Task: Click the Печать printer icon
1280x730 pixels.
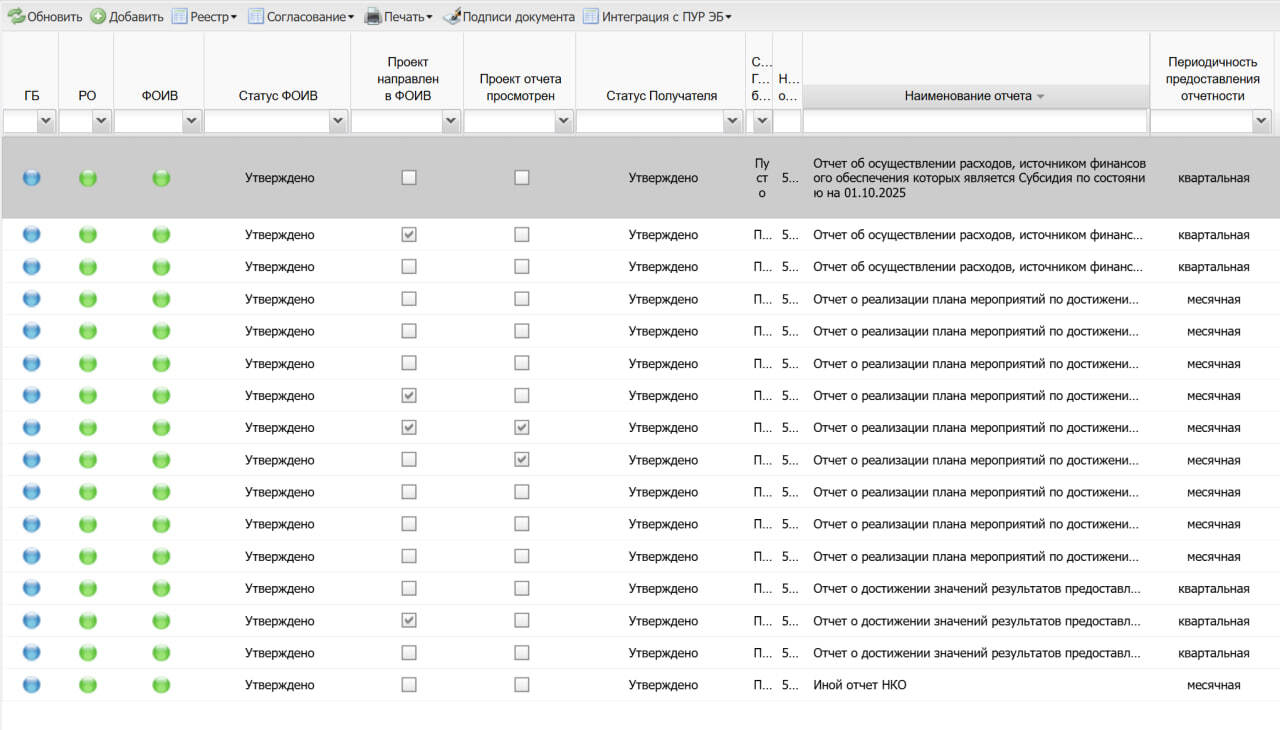Action: click(x=373, y=16)
